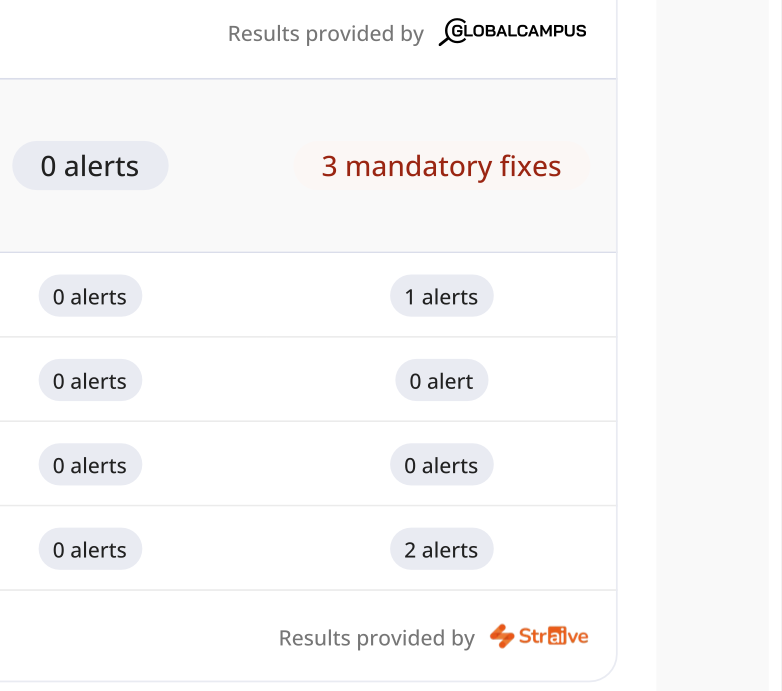Screen dimensions: 782x691
Task: Click the Straive lightning bolt icon
Action: click(502, 636)
